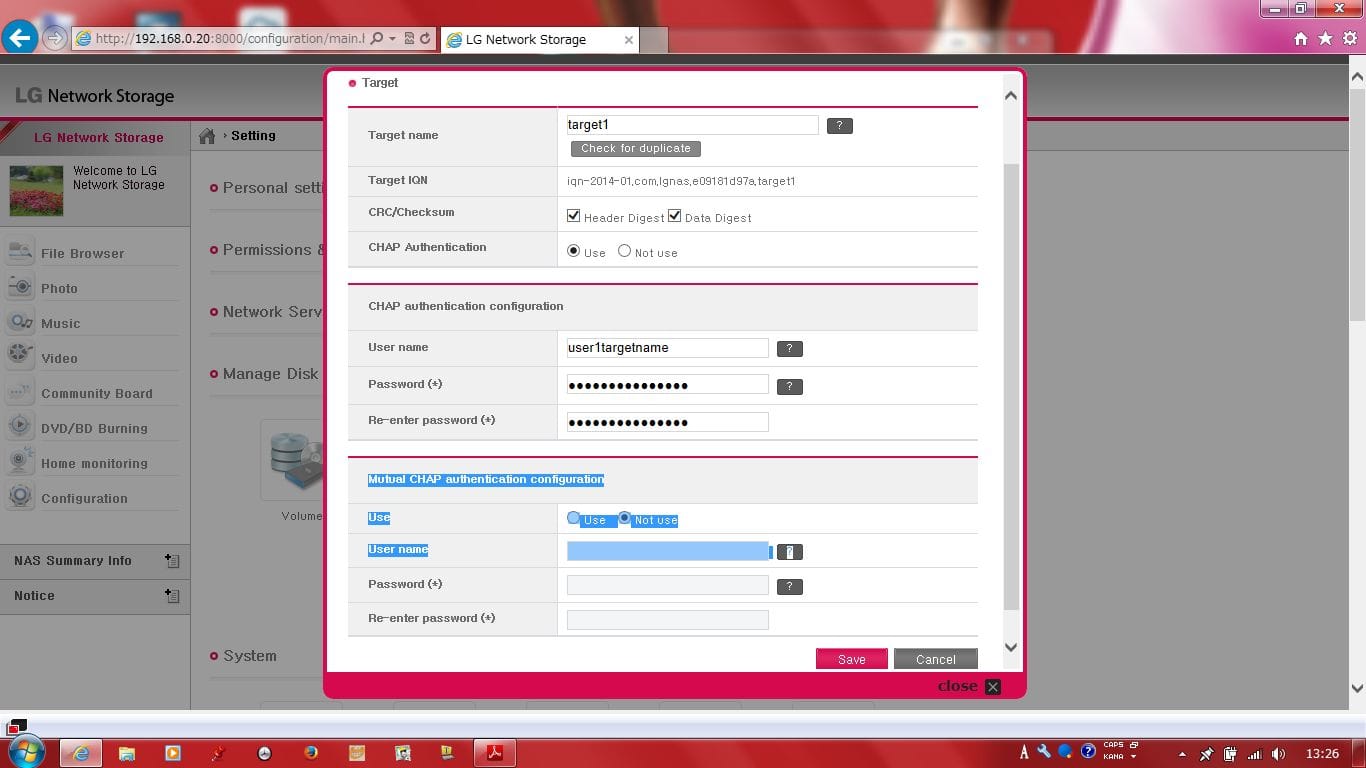Open Community Board in the sidebar
1366x768 pixels.
(97, 394)
